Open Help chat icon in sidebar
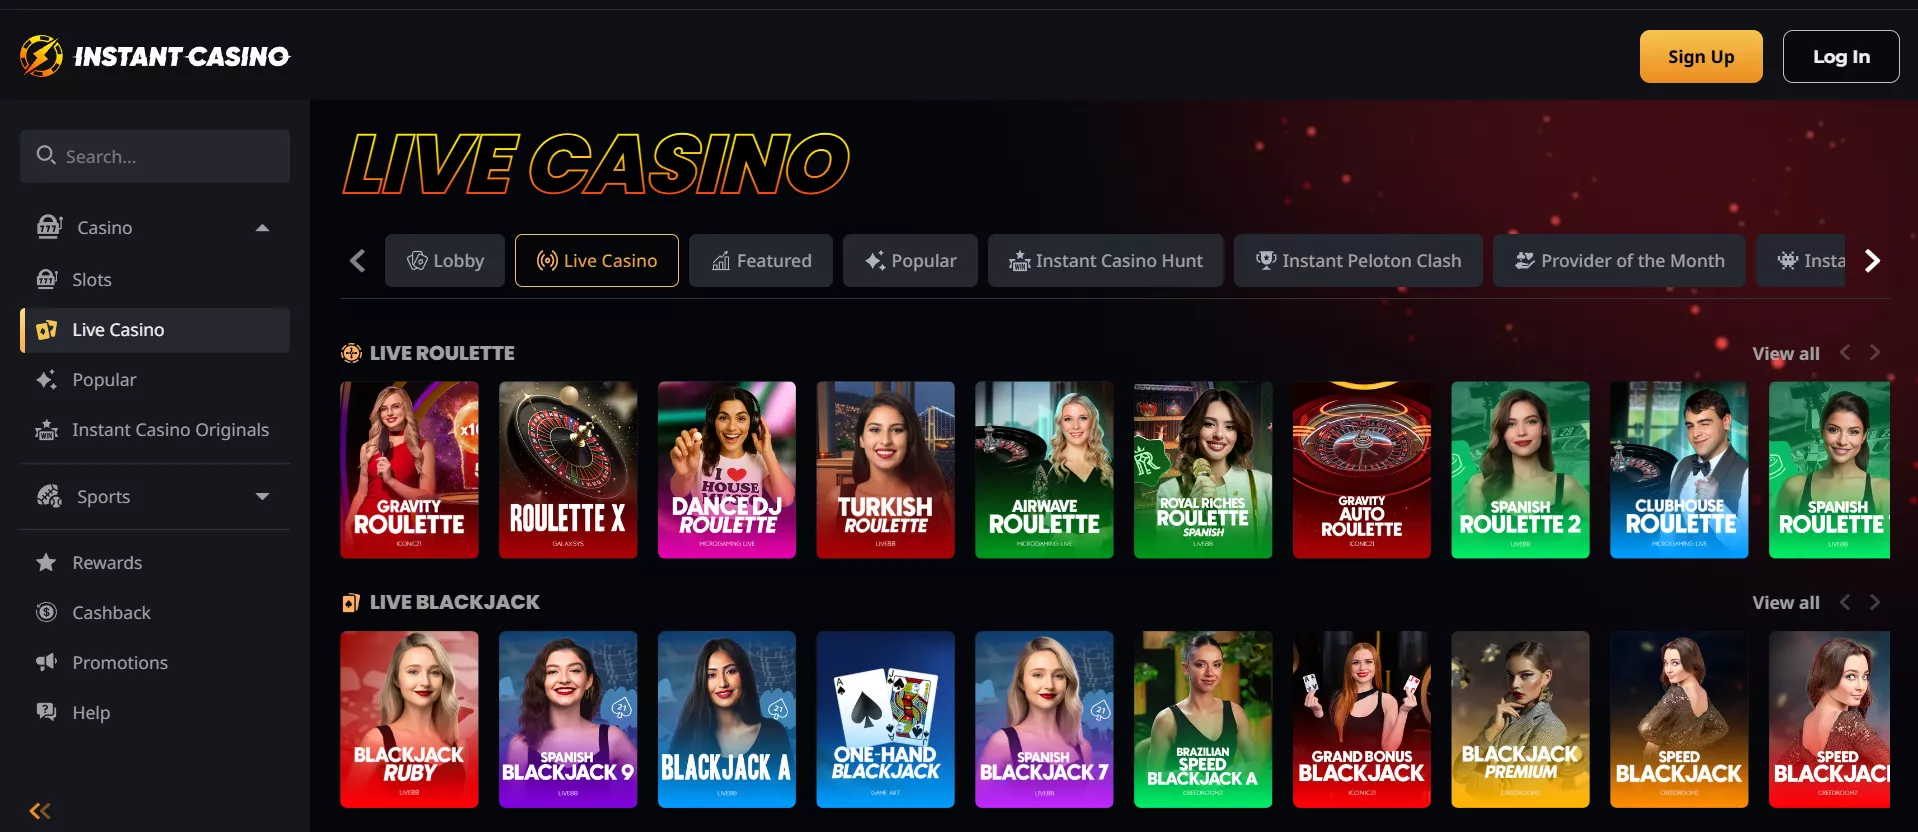 46,712
